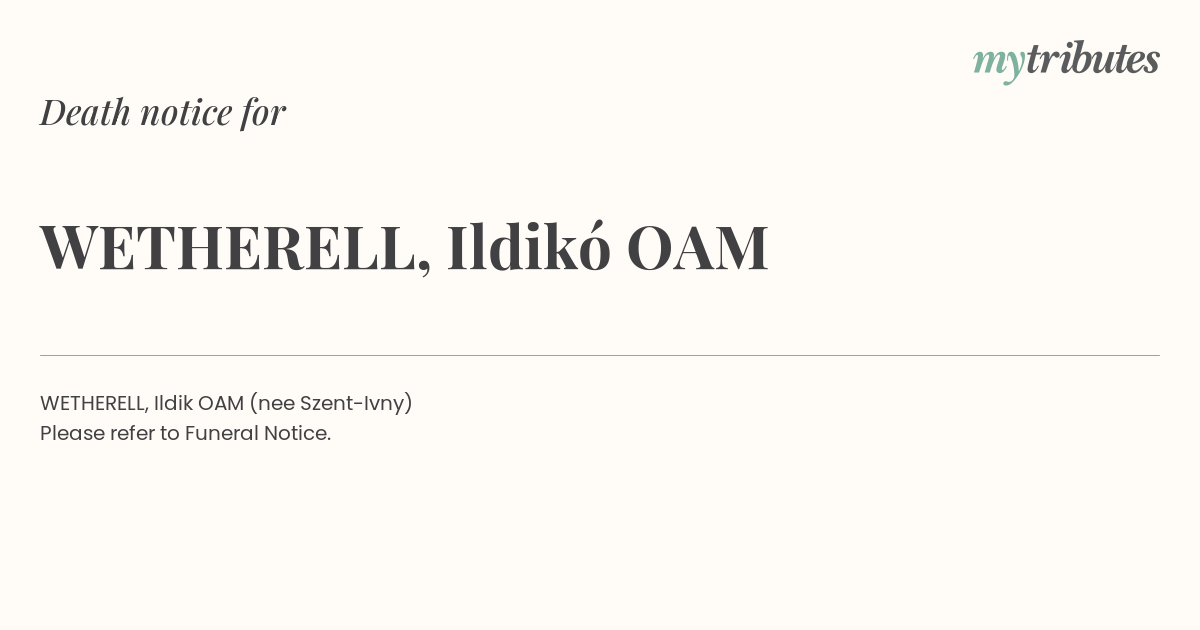Click the large "WETHERELL," surname in the title
1200x630 pixels.
[x=236, y=248]
